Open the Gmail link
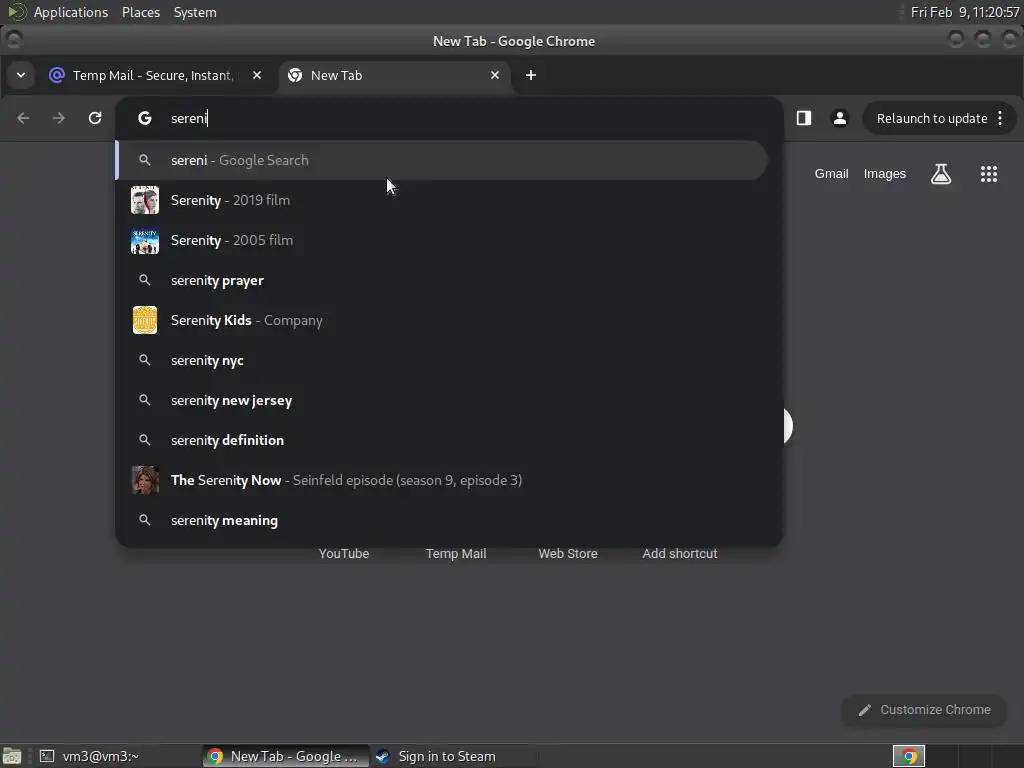Image resolution: width=1024 pixels, height=768 pixels. pyautogui.click(x=831, y=174)
